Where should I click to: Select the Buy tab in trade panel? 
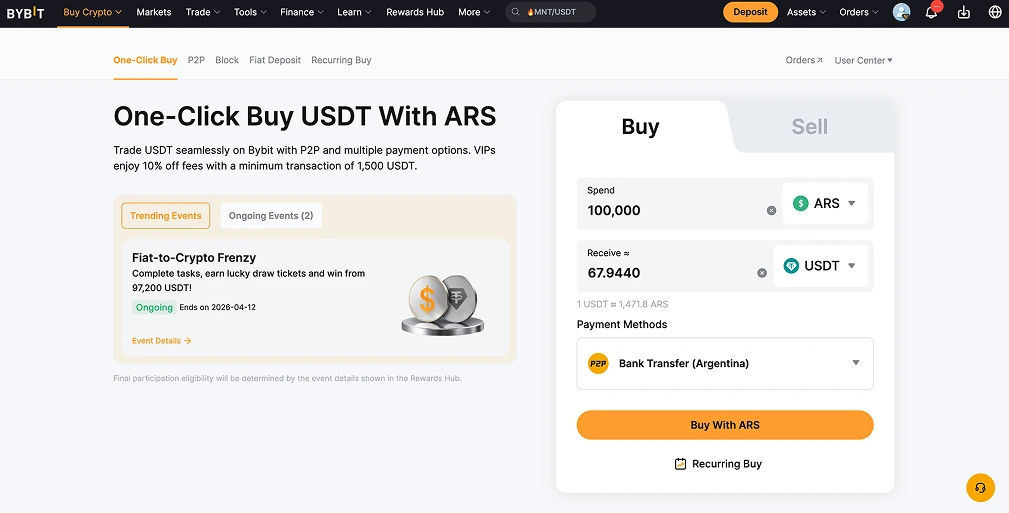tap(640, 127)
